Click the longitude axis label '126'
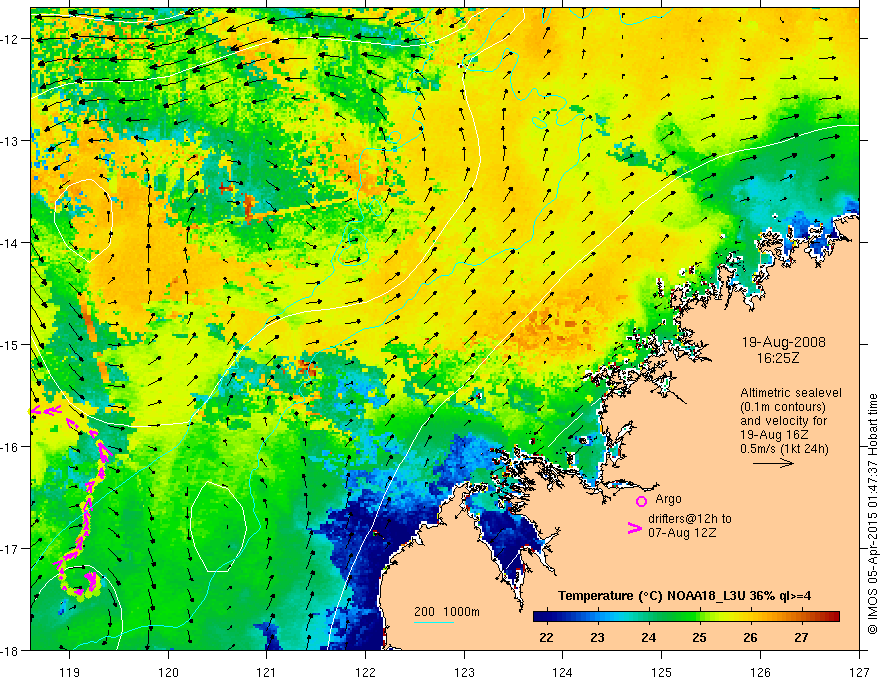880x680 pixels. pyautogui.click(x=760, y=672)
